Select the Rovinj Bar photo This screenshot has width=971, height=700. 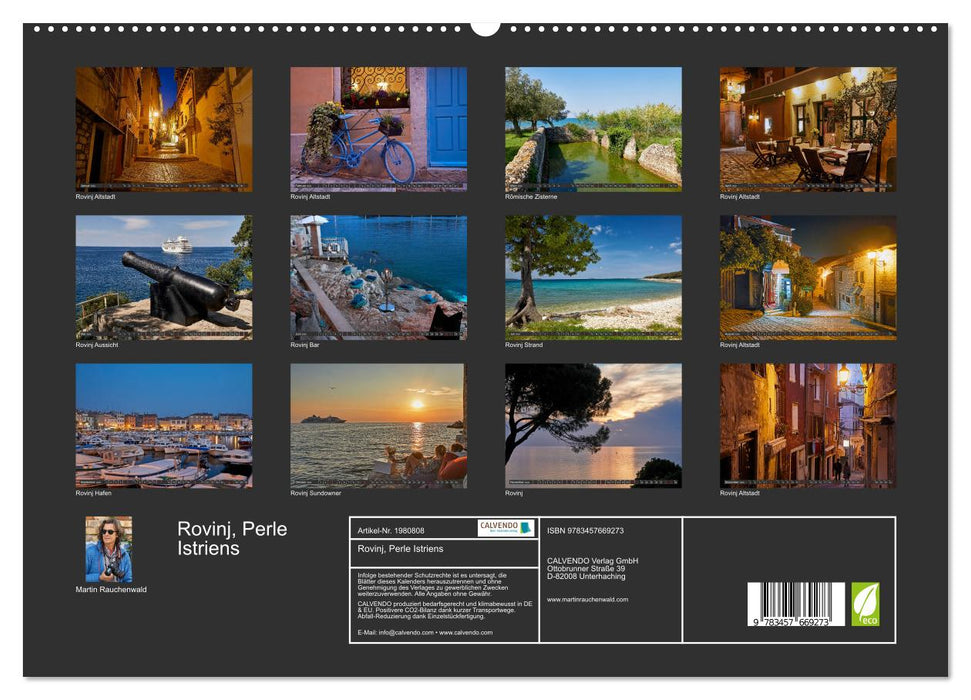(377, 278)
